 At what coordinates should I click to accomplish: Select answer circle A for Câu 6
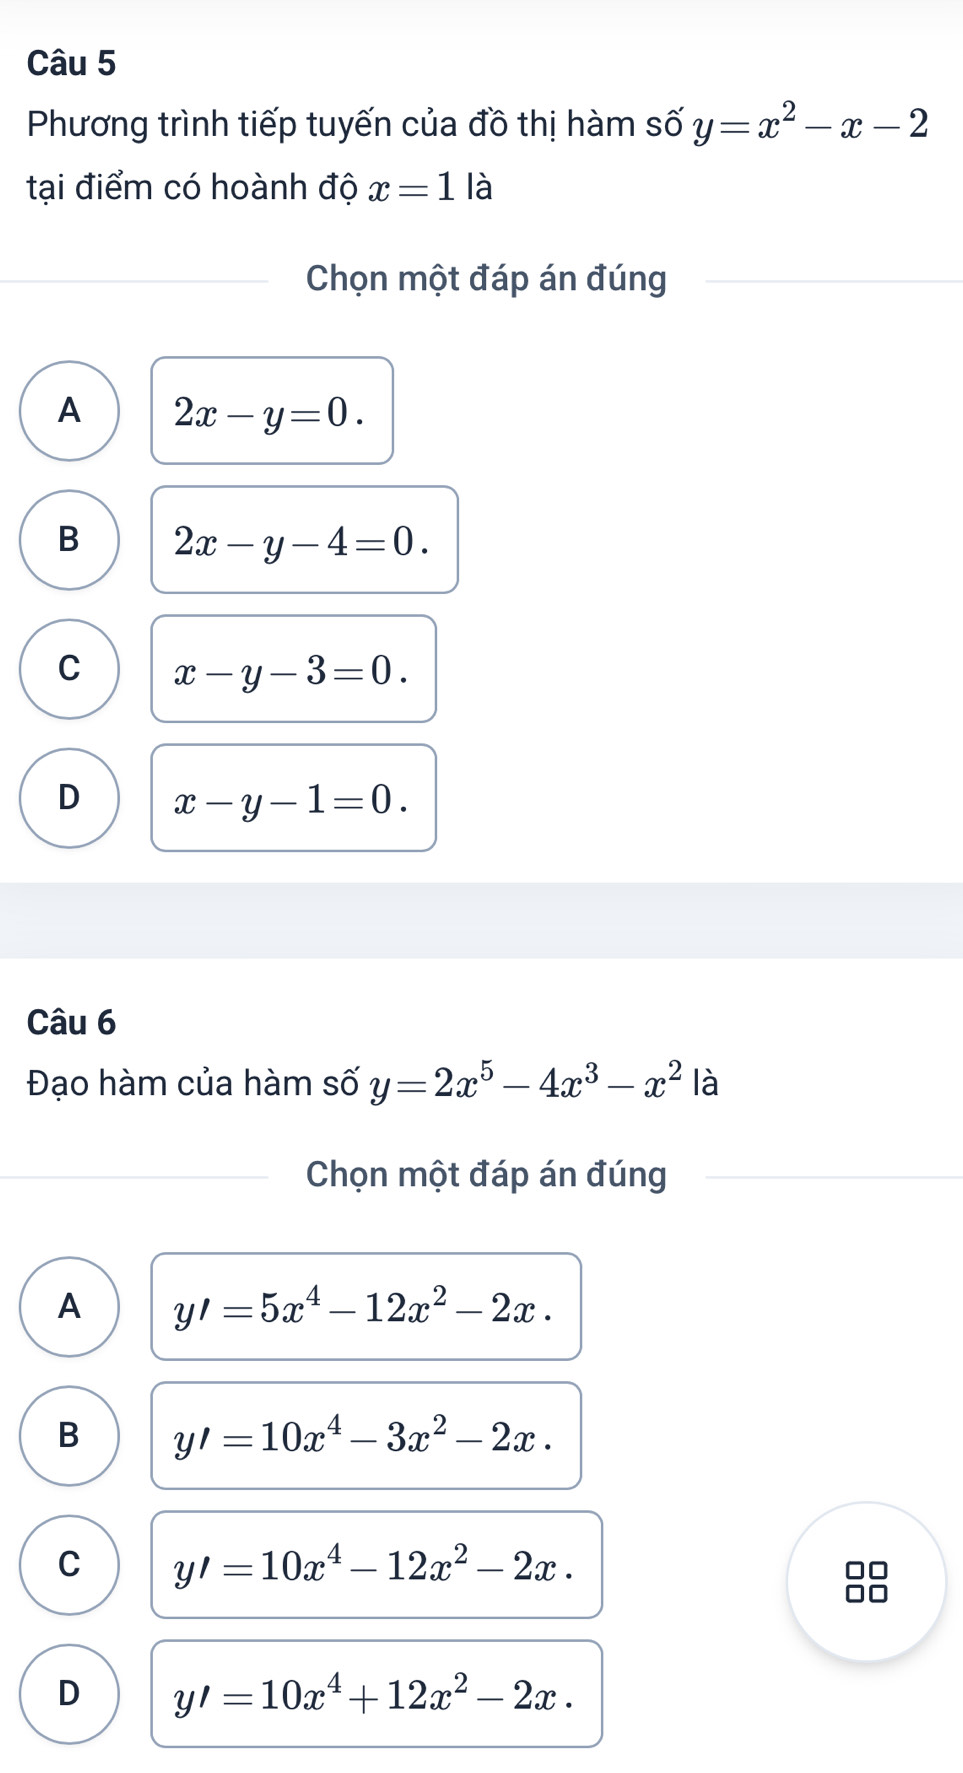[69, 1306]
